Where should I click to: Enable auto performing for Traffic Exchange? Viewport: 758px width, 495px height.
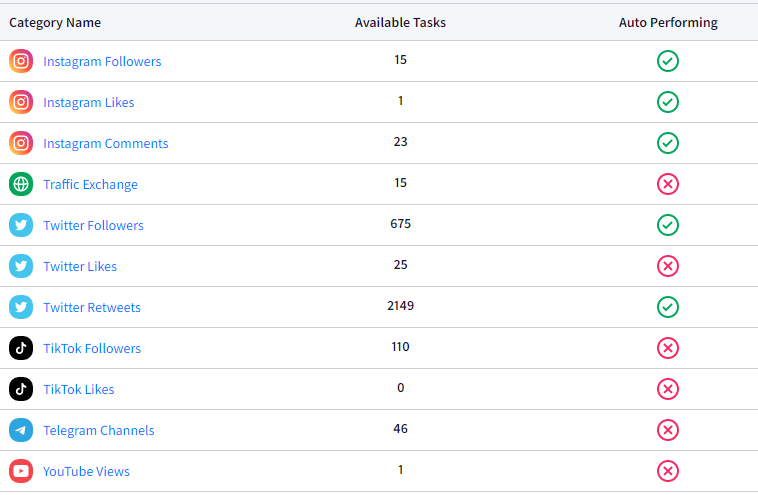pyautogui.click(x=668, y=184)
